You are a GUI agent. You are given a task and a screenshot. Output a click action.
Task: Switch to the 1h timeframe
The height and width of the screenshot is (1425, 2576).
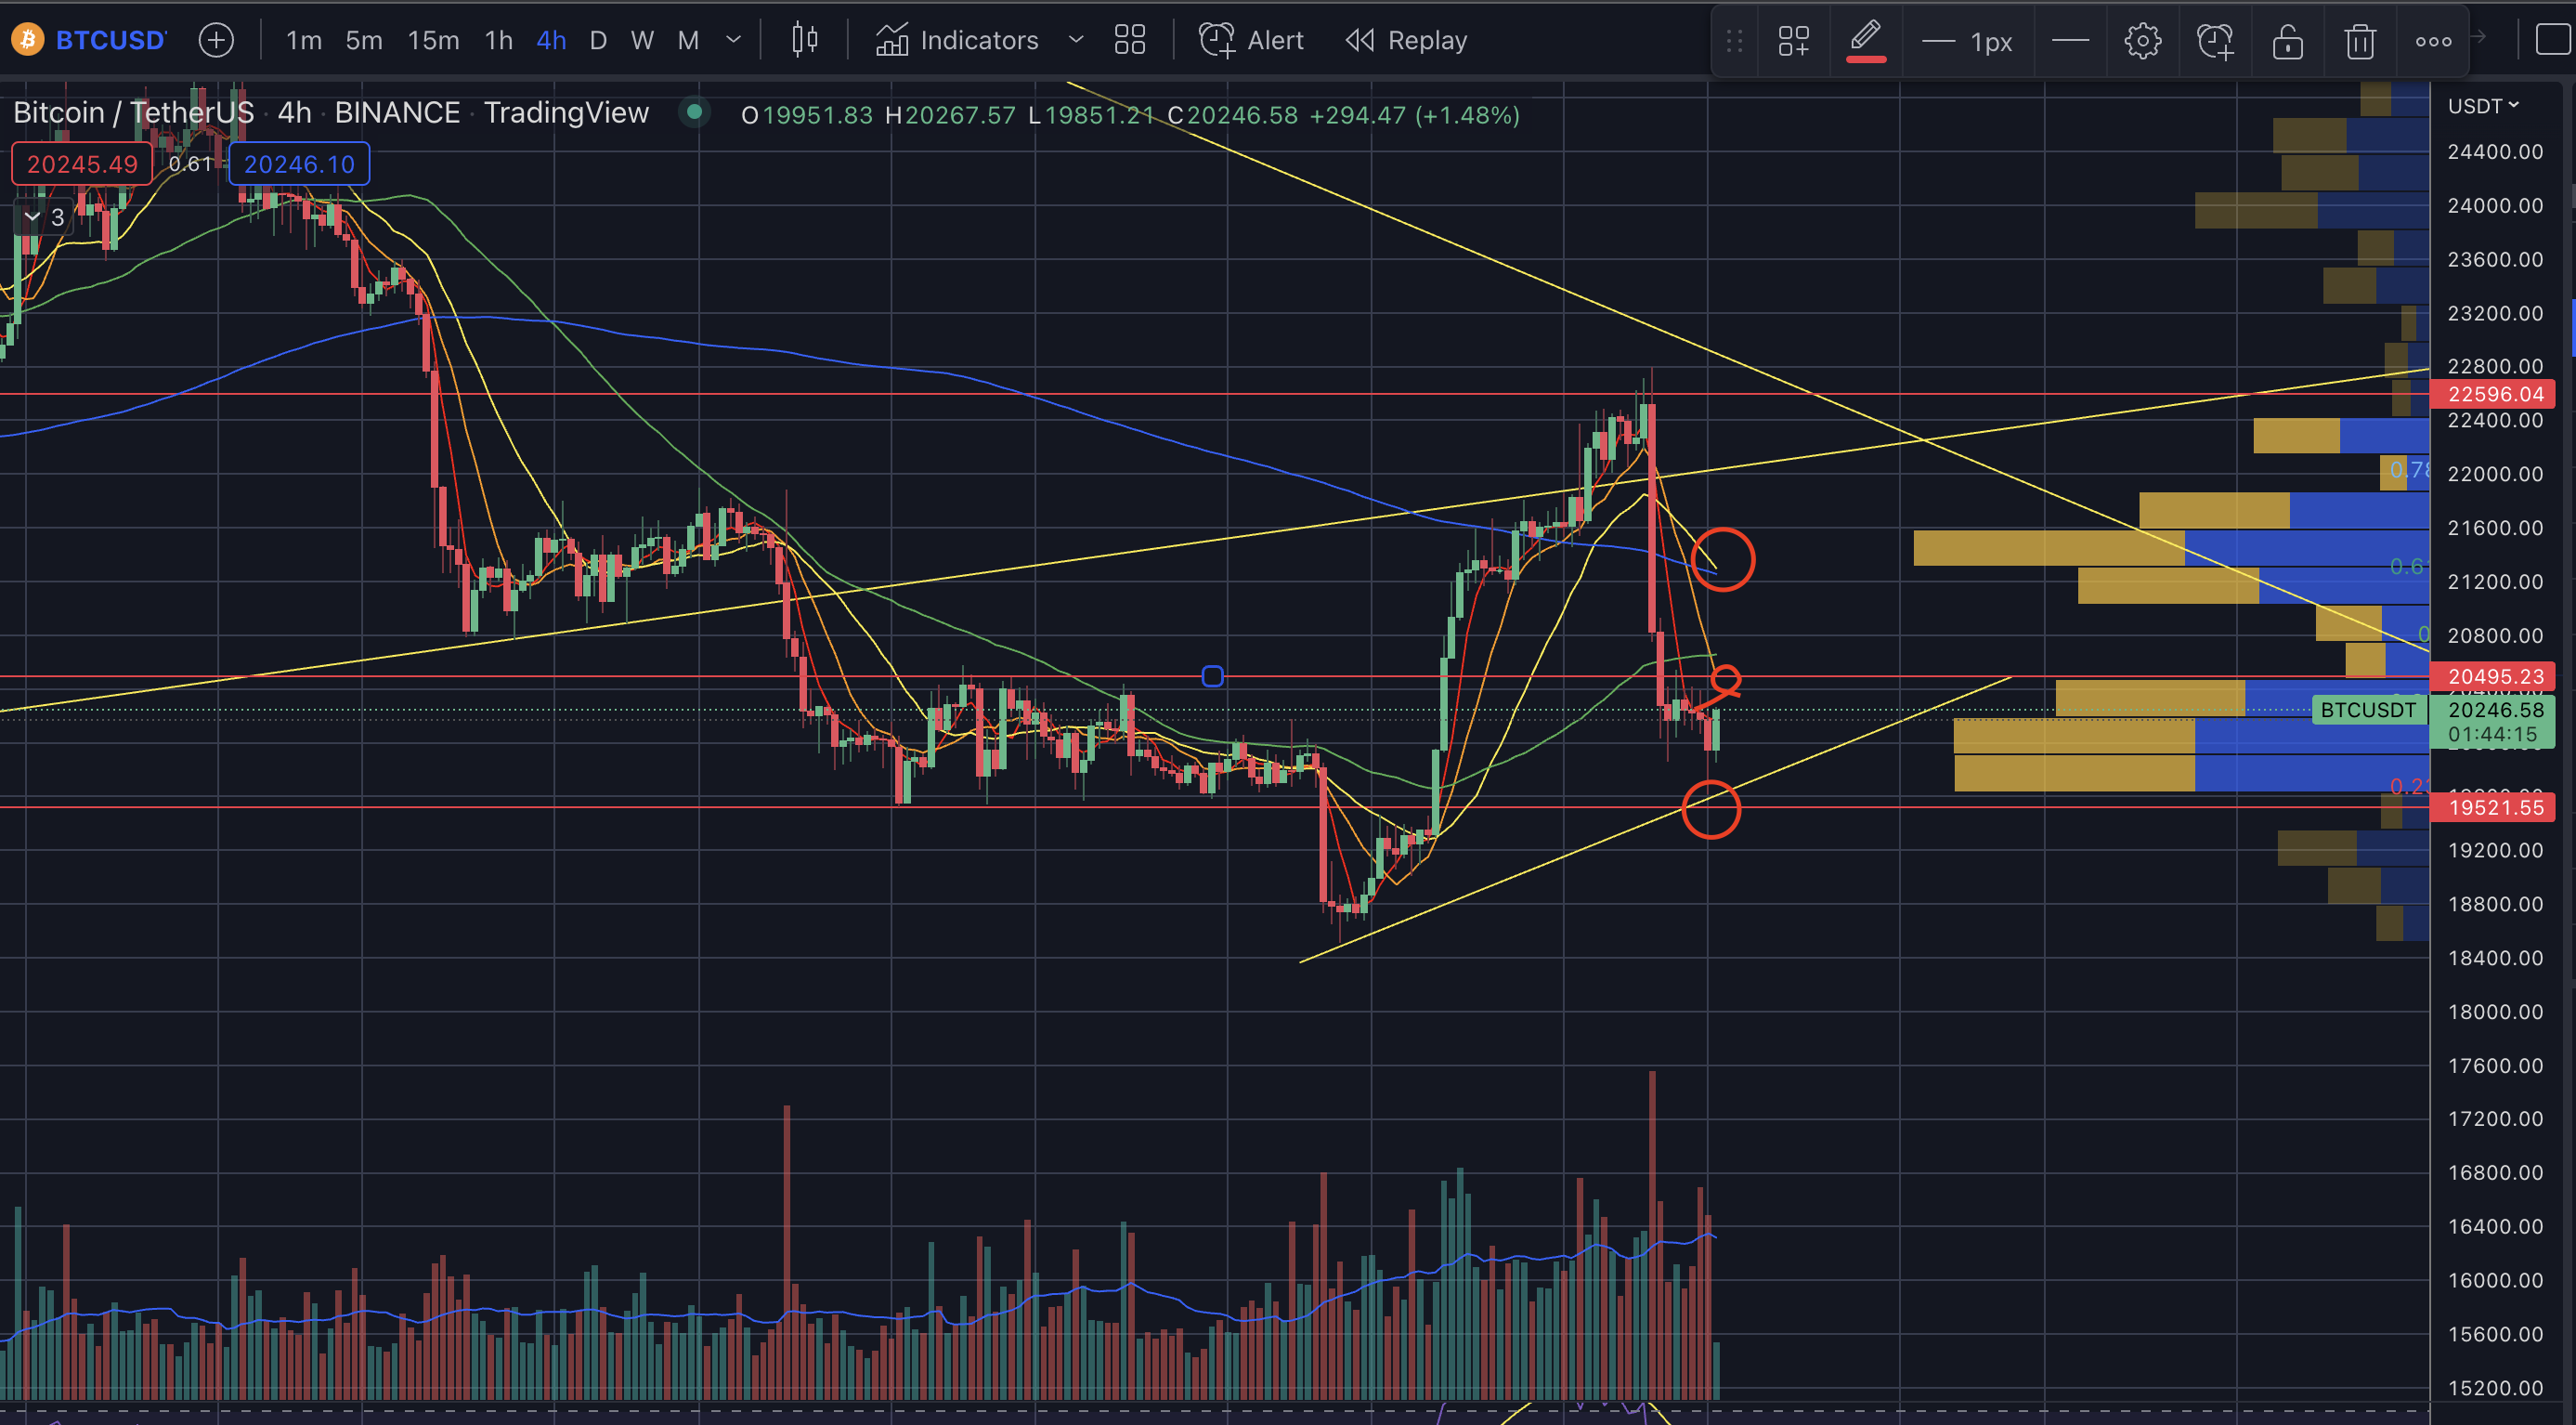pos(498,40)
